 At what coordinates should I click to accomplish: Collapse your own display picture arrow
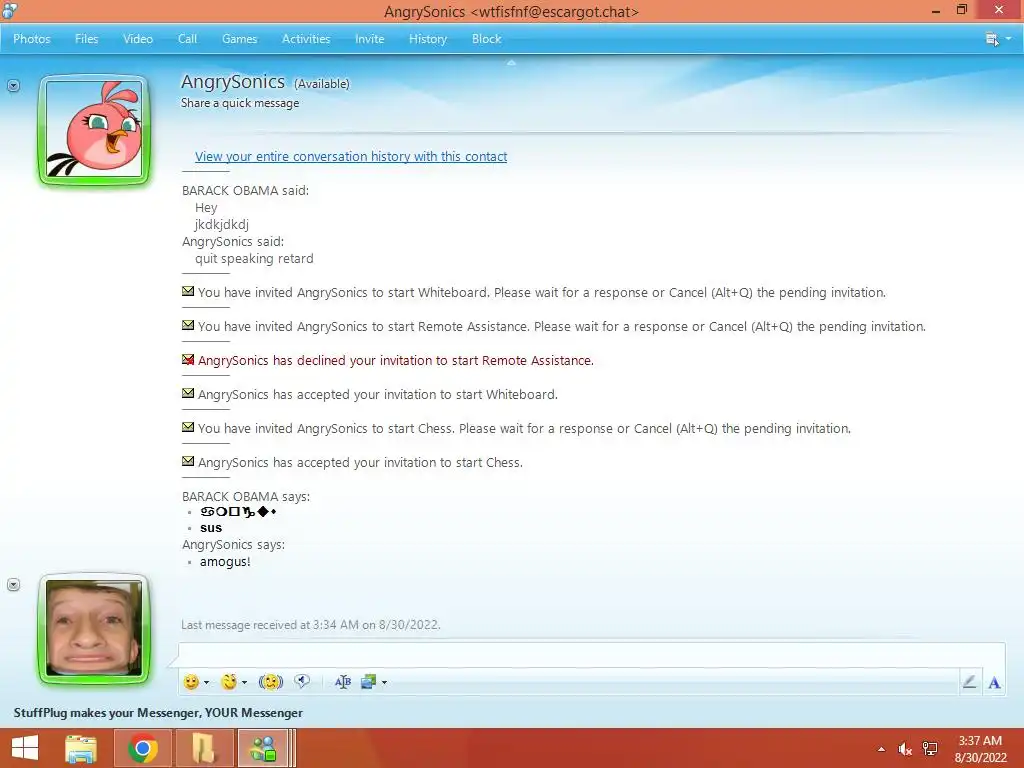coord(13,584)
